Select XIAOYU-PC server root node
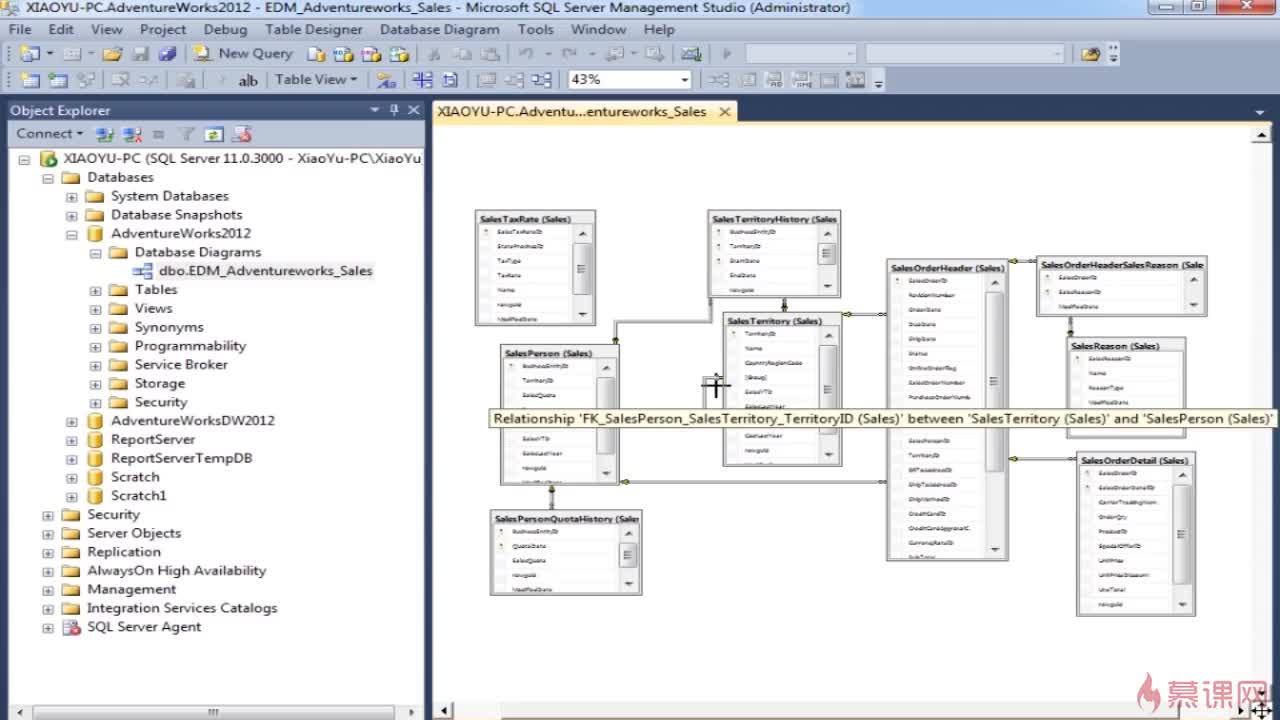Screen dimensions: 1280x720 coord(242,158)
